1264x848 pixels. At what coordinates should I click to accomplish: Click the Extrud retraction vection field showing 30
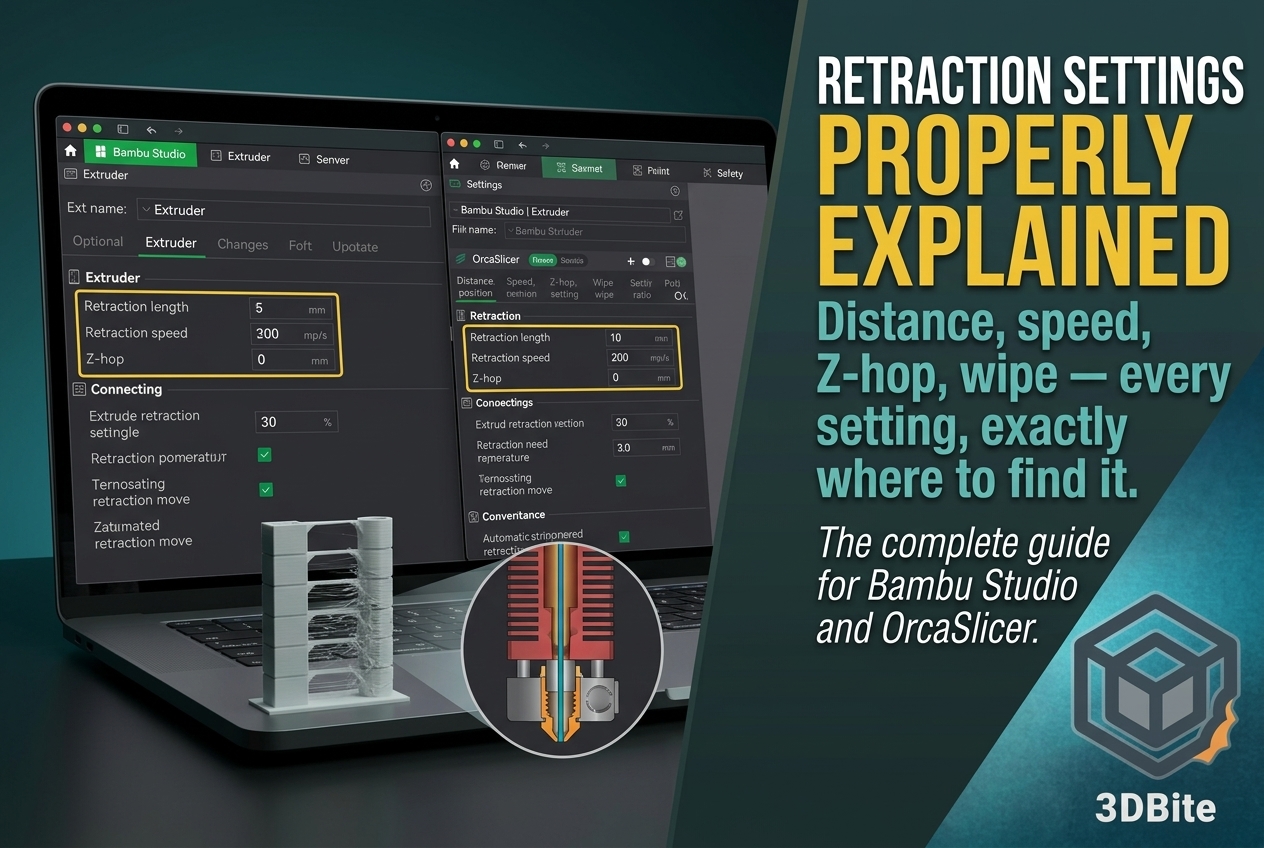pos(645,423)
